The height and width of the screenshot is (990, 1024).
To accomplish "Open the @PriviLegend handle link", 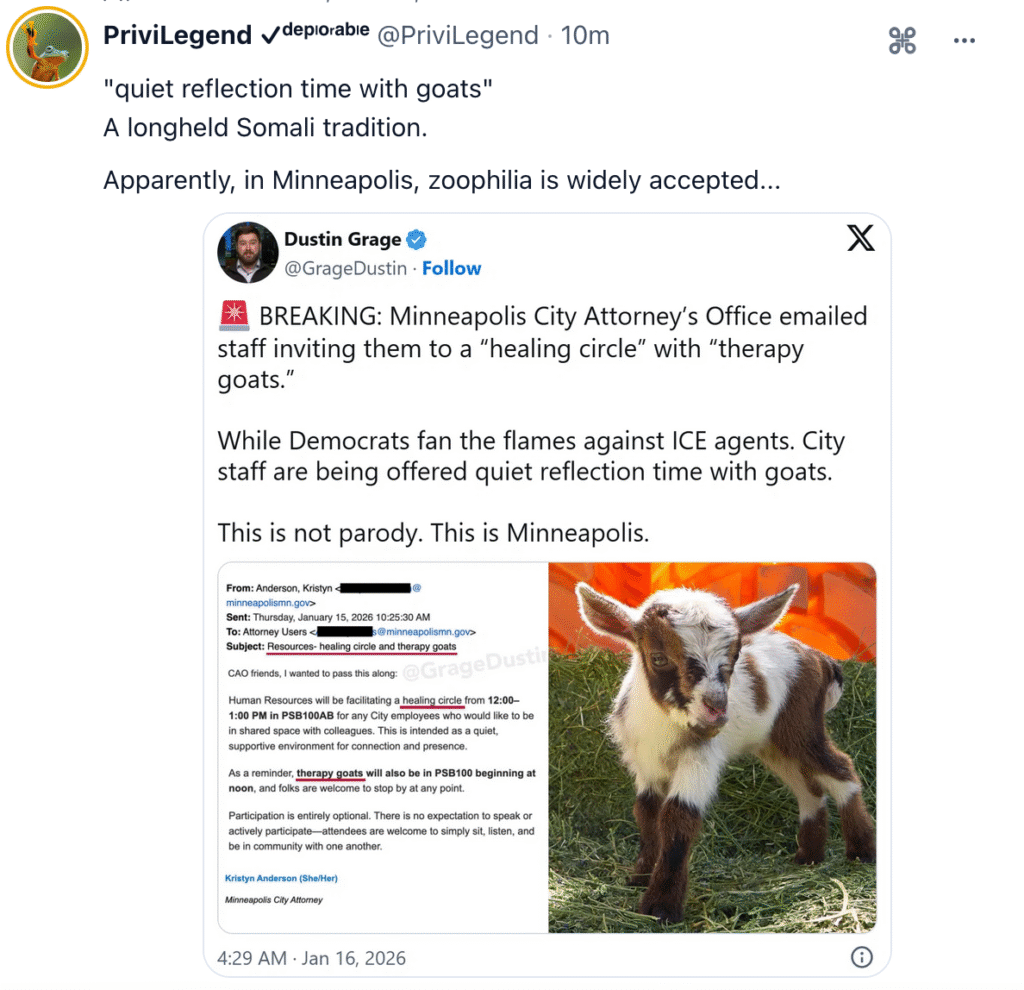I will [458, 35].
